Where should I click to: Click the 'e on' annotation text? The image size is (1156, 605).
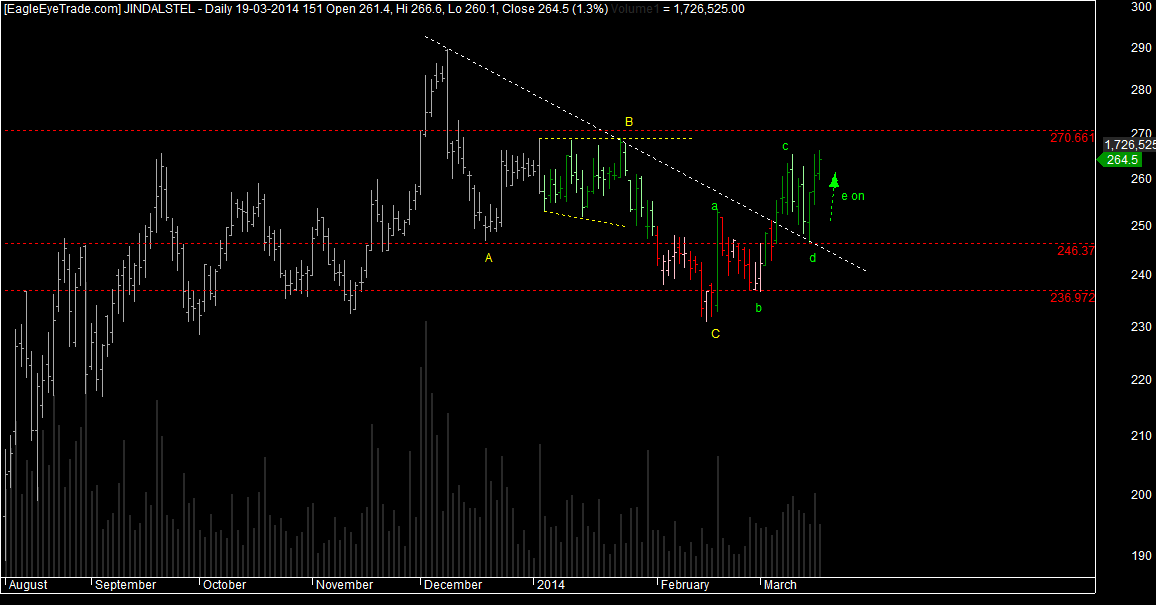pos(852,196)
